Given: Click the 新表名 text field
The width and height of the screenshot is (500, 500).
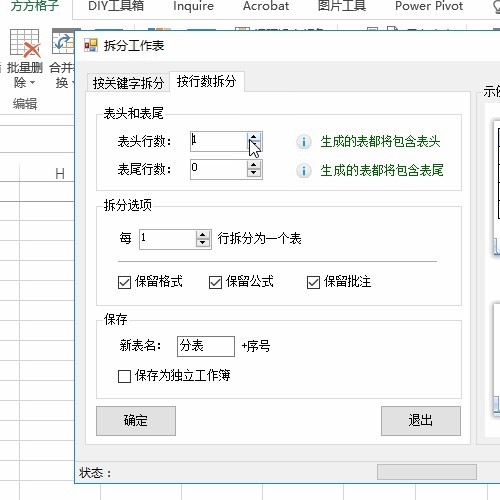Looking at the screenshot, I should (x=206, y=346).
